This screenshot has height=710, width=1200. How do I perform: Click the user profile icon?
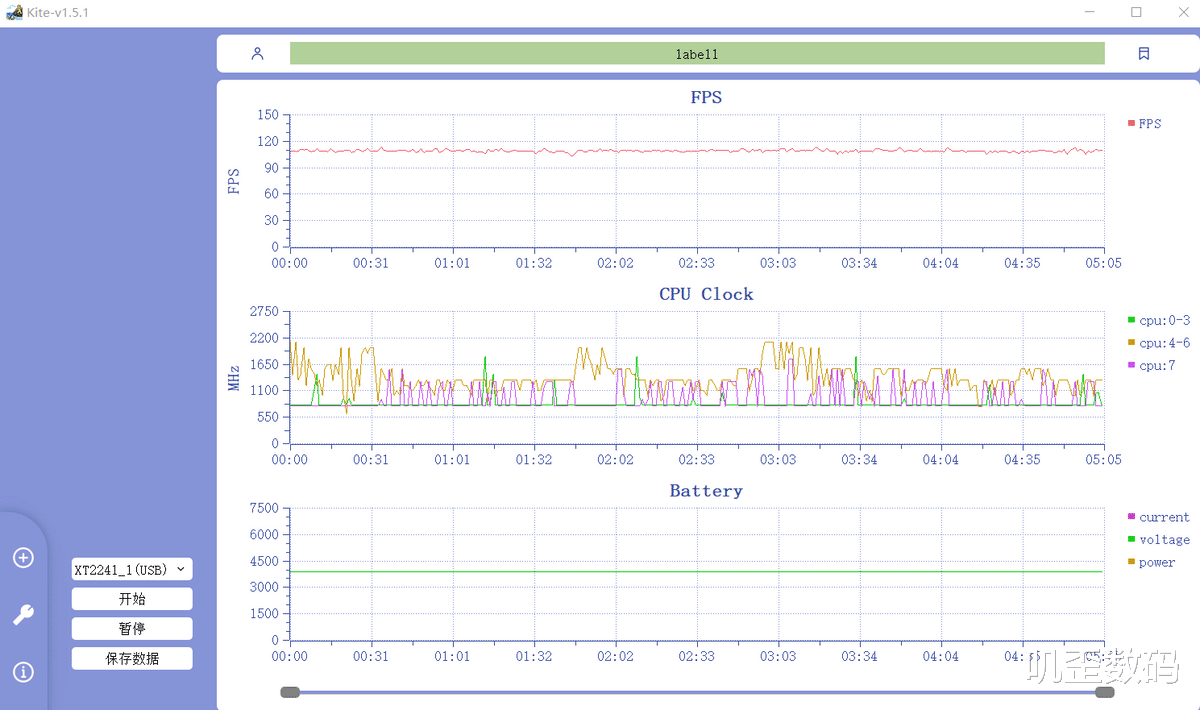click(257, 54)
